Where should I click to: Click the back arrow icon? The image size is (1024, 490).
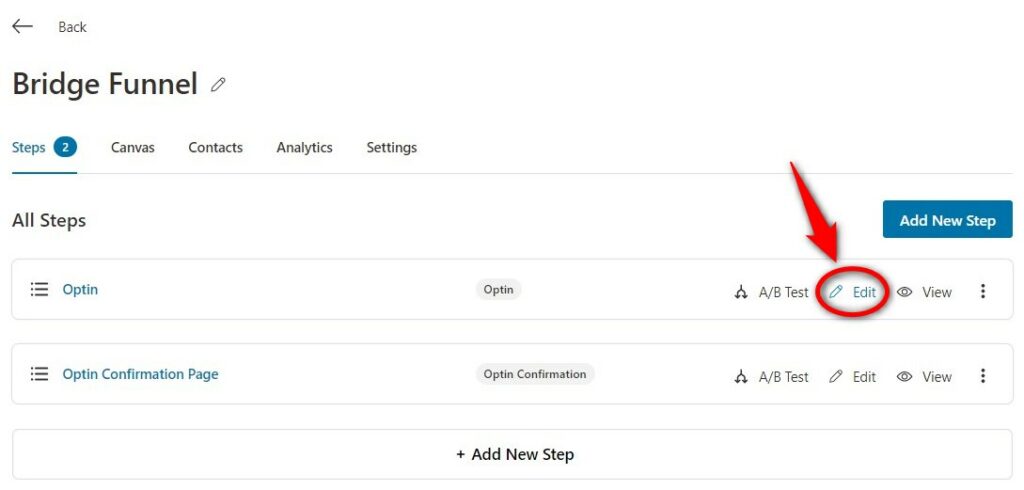(x=22, y=26)
